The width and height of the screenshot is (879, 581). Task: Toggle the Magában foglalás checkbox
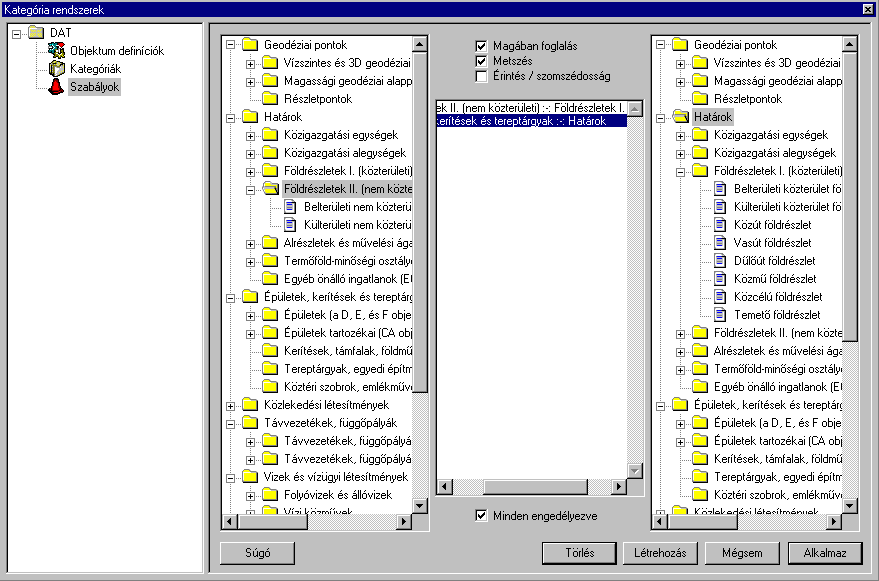pyautogui.click(x=482, y=46)
